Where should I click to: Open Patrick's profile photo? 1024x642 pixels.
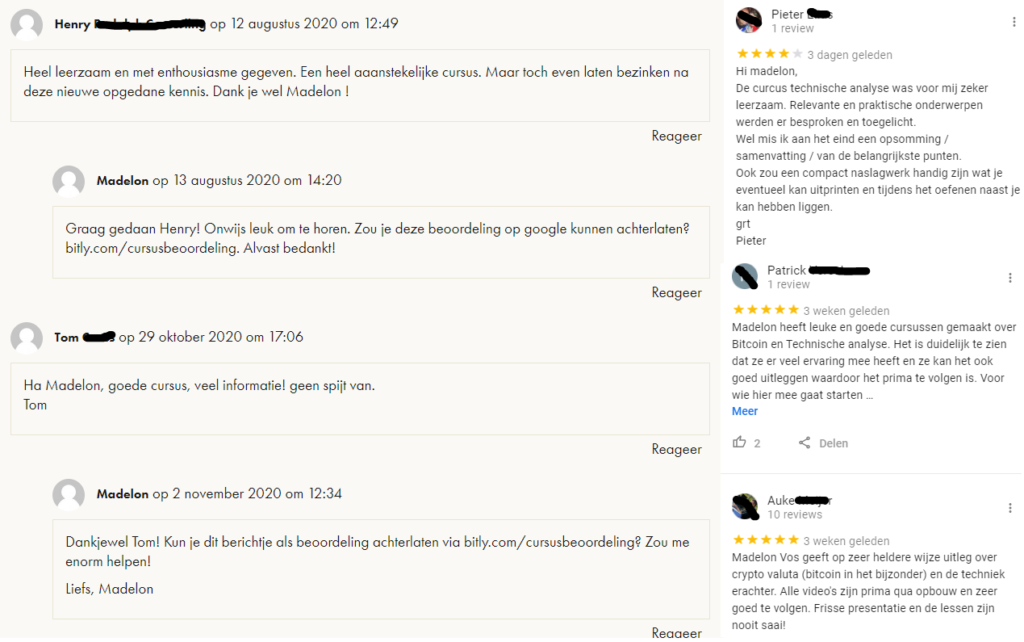745,277
